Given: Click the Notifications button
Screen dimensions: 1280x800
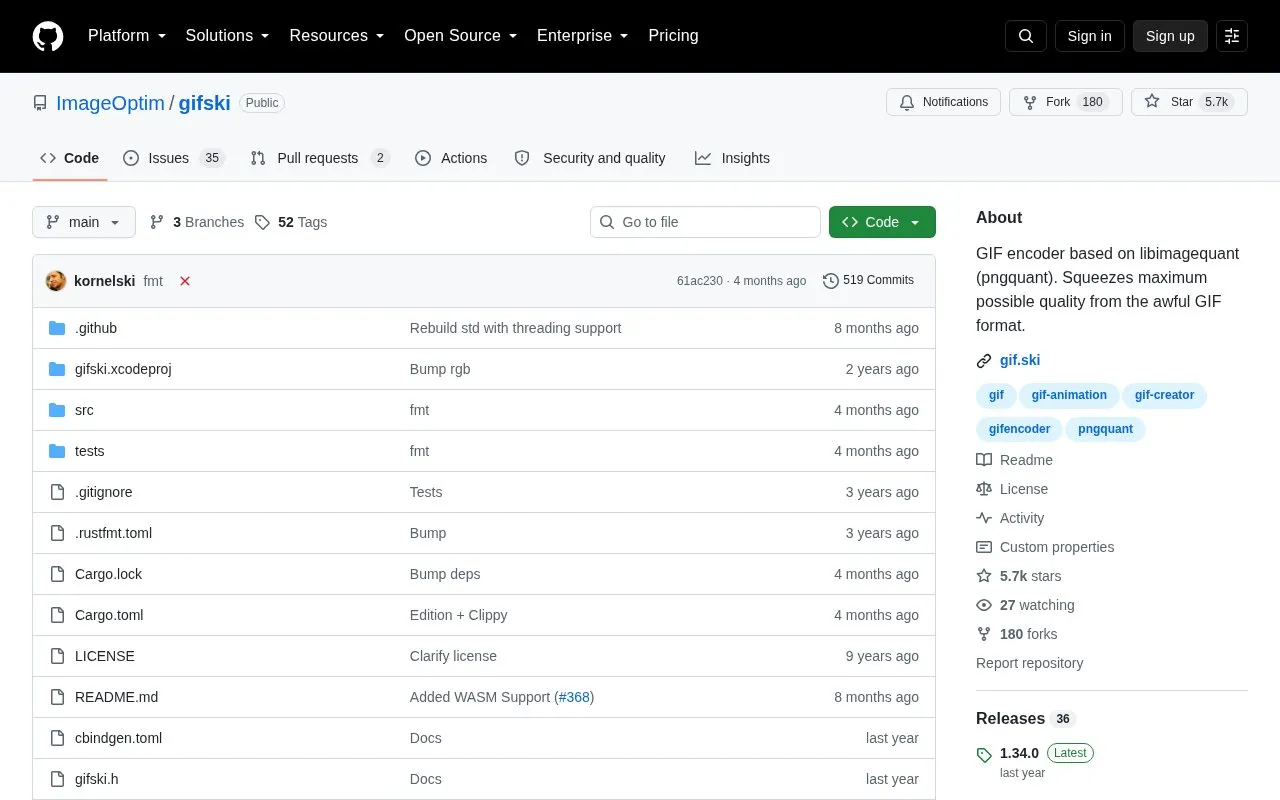Looking at the screenshot, I should [943, 102].
